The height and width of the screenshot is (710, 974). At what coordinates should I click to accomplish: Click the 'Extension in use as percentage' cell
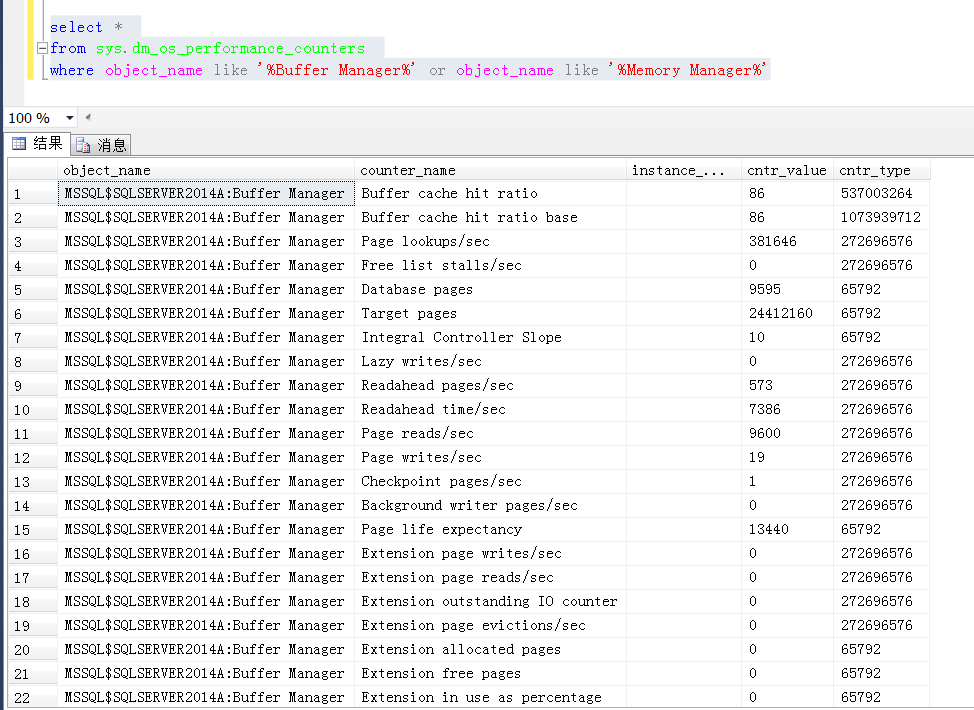click(x=491, y=698)
